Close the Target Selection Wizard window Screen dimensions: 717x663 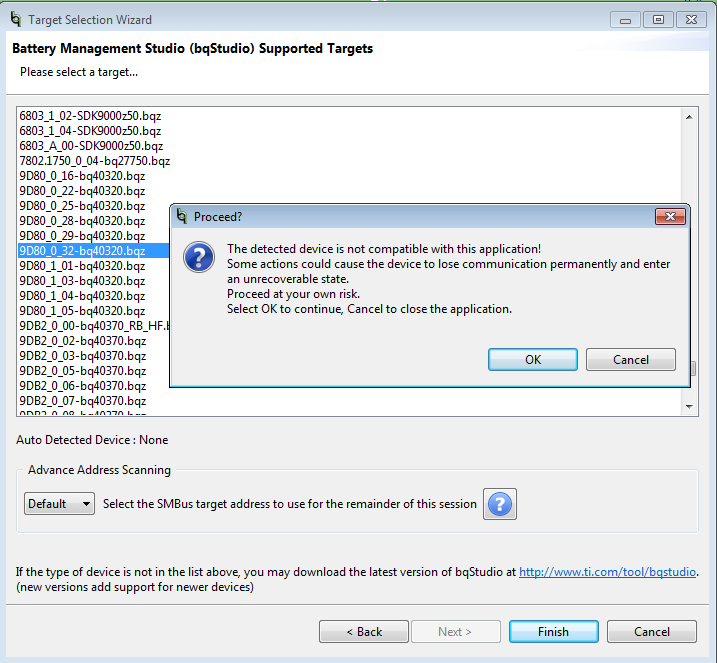click(691, 20)
